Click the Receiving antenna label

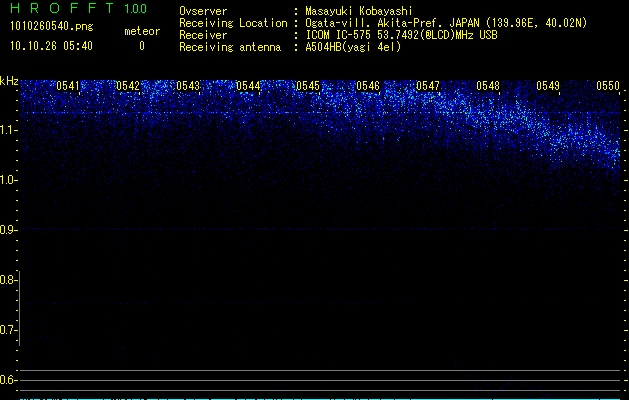[230, 47]
